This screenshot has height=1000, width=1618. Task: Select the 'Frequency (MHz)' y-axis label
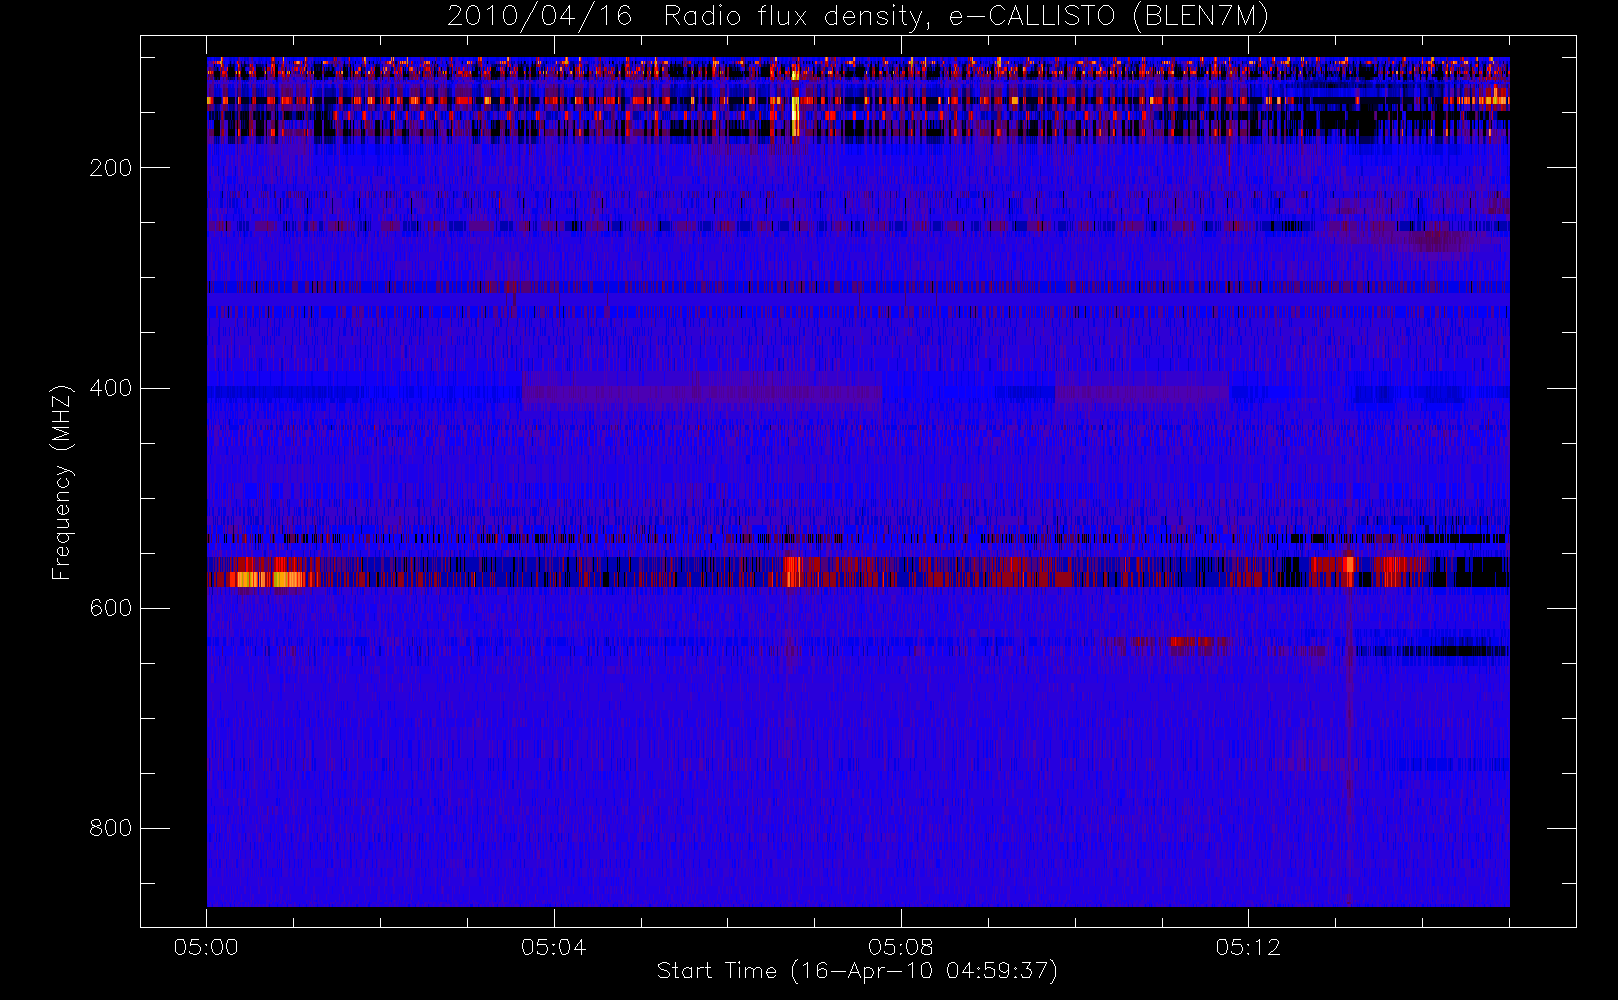[62, 482]
